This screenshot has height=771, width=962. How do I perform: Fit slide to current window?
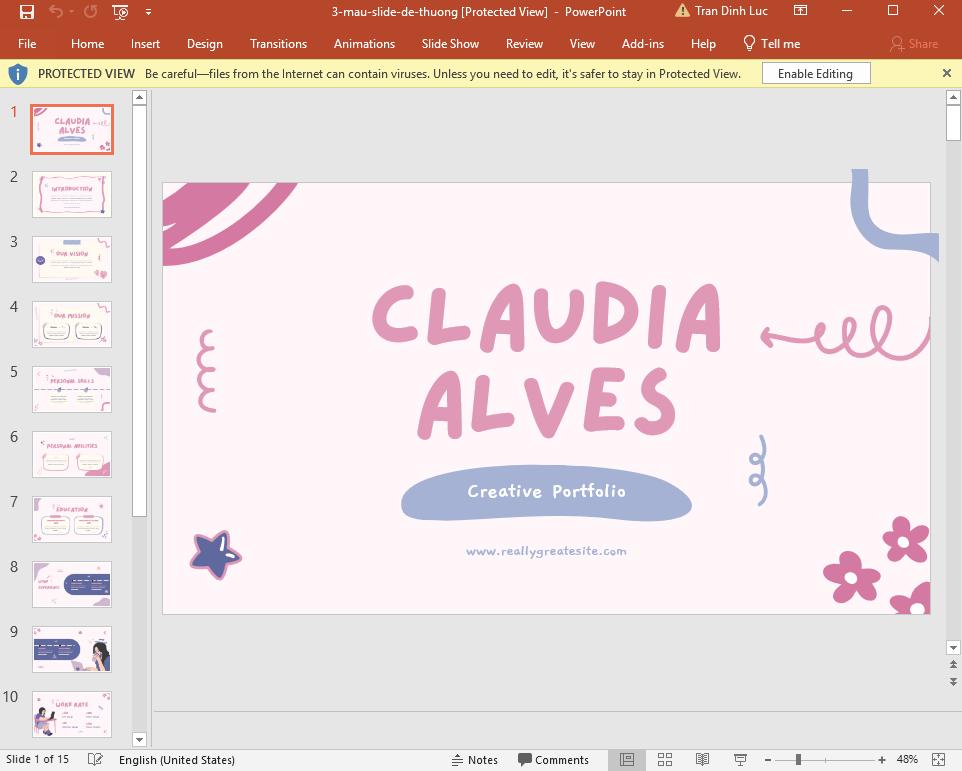[x=938, y=760]
